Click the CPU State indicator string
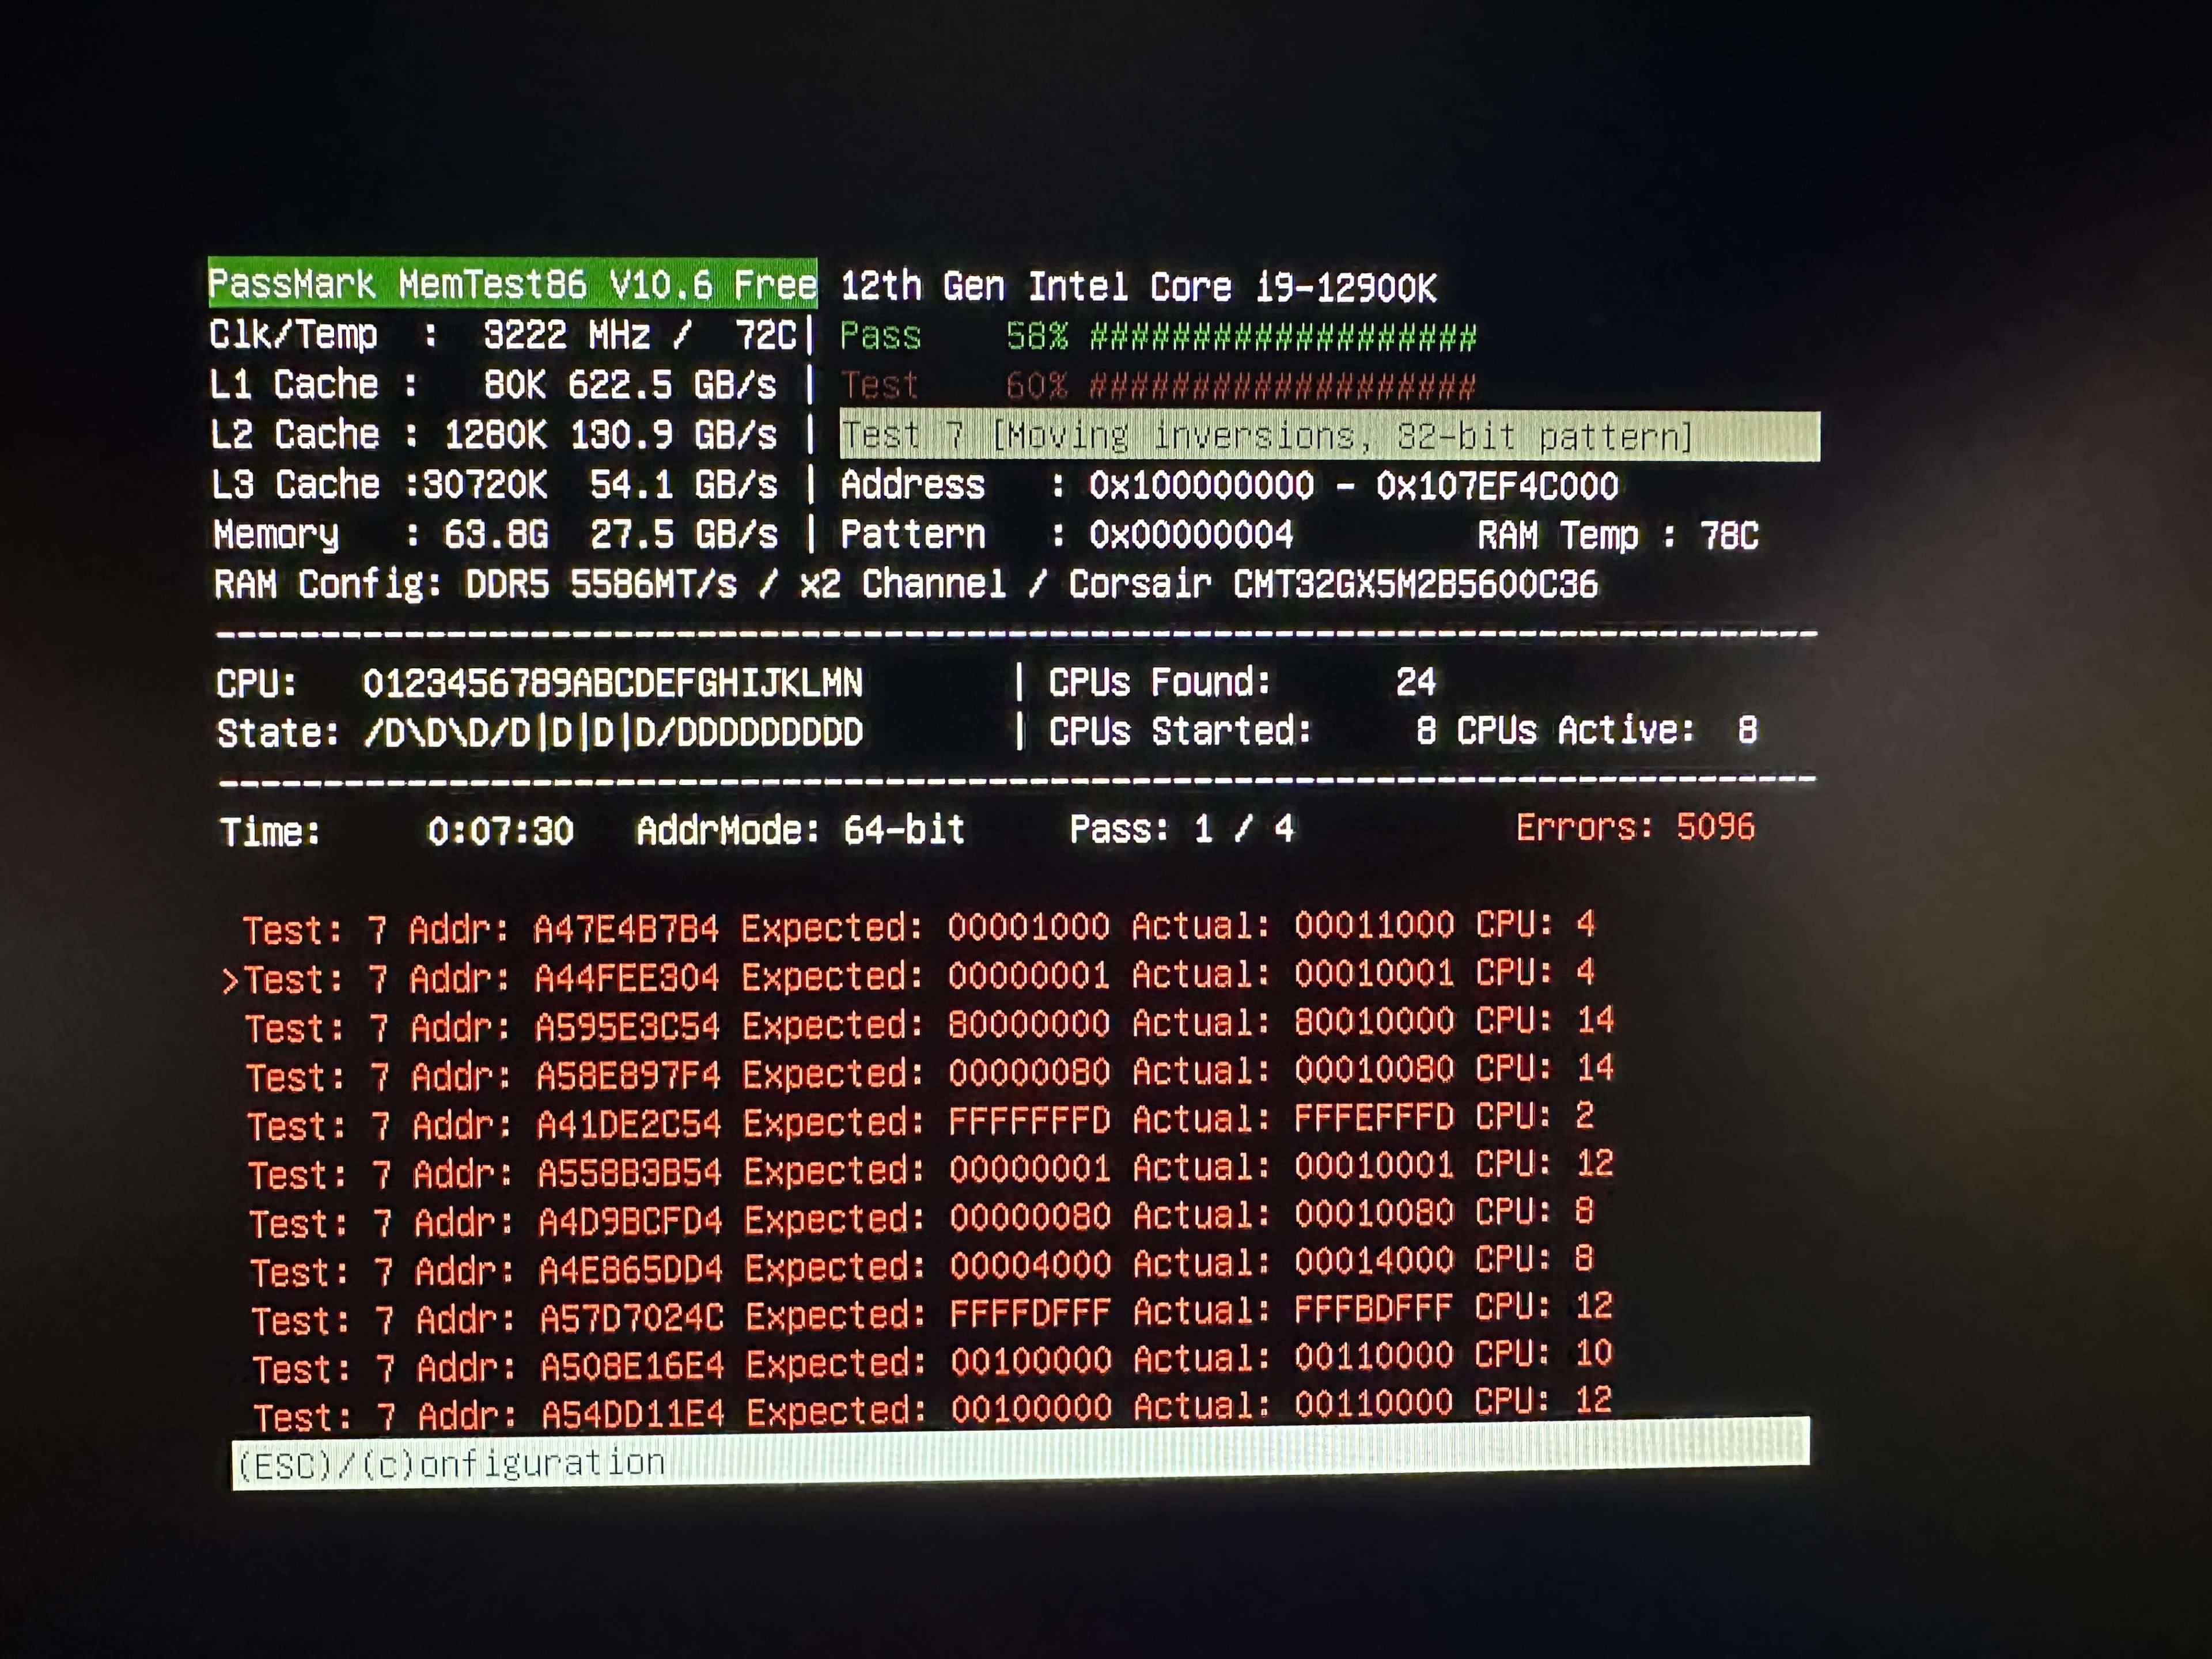Screen dimensions: 2212x1659 click(x=613, y=732)
